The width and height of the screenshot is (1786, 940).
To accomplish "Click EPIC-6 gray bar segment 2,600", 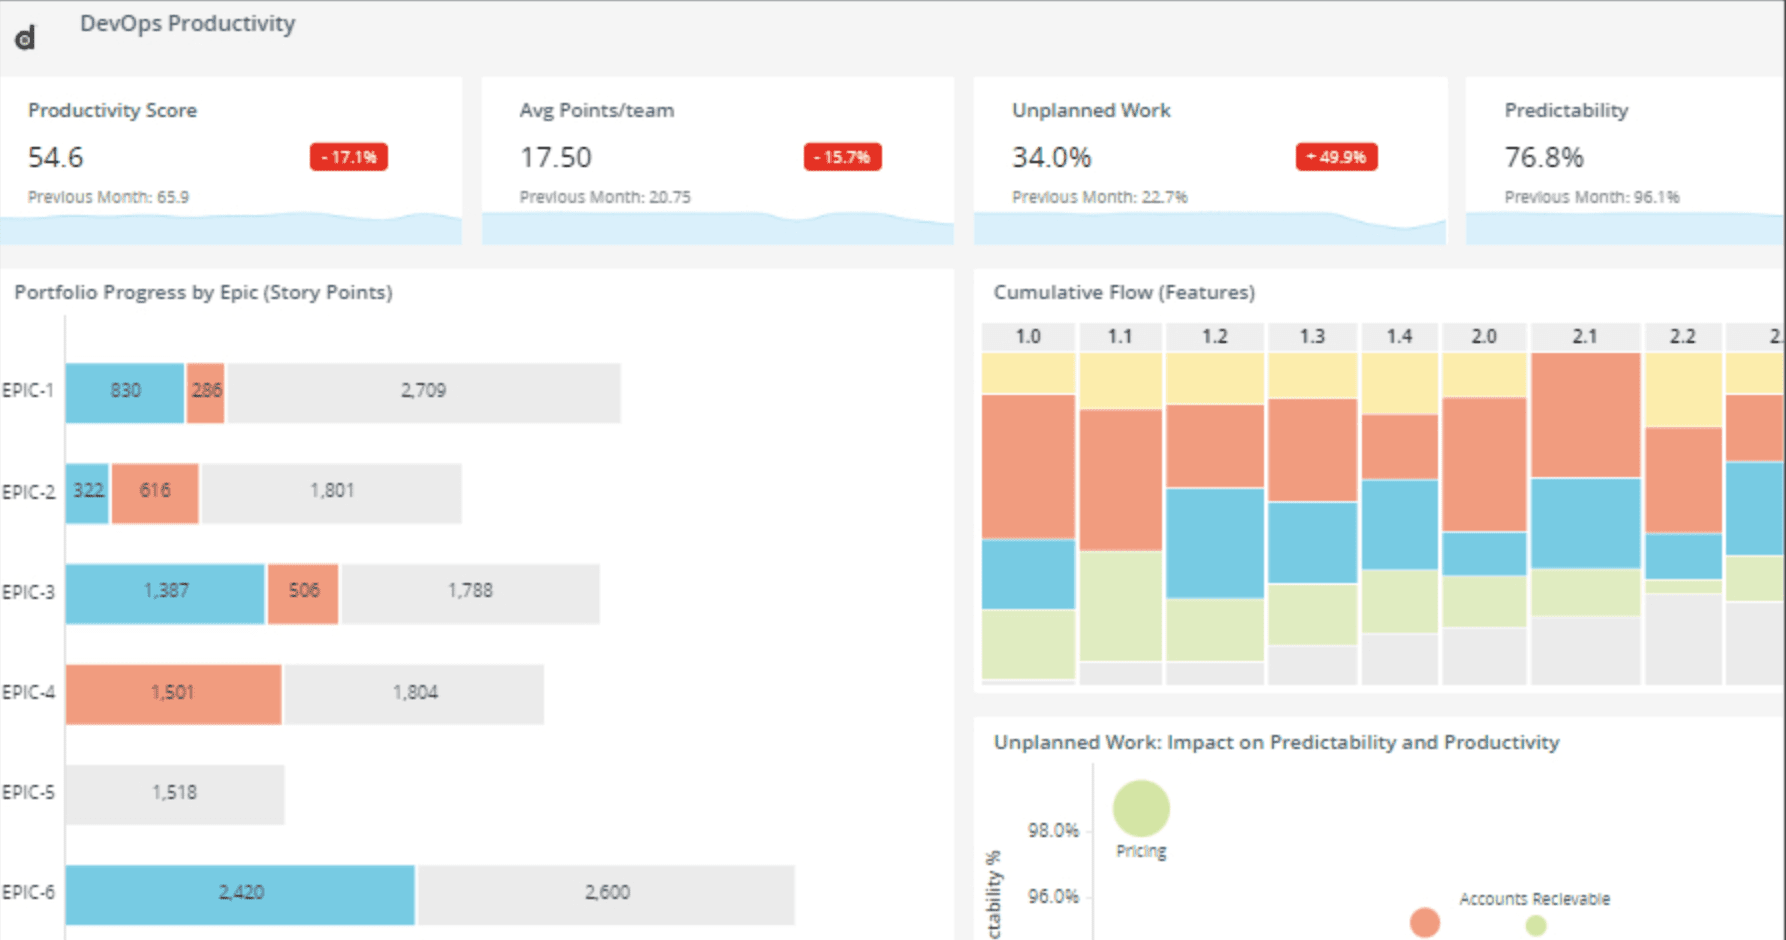I will tap(607, 895).
